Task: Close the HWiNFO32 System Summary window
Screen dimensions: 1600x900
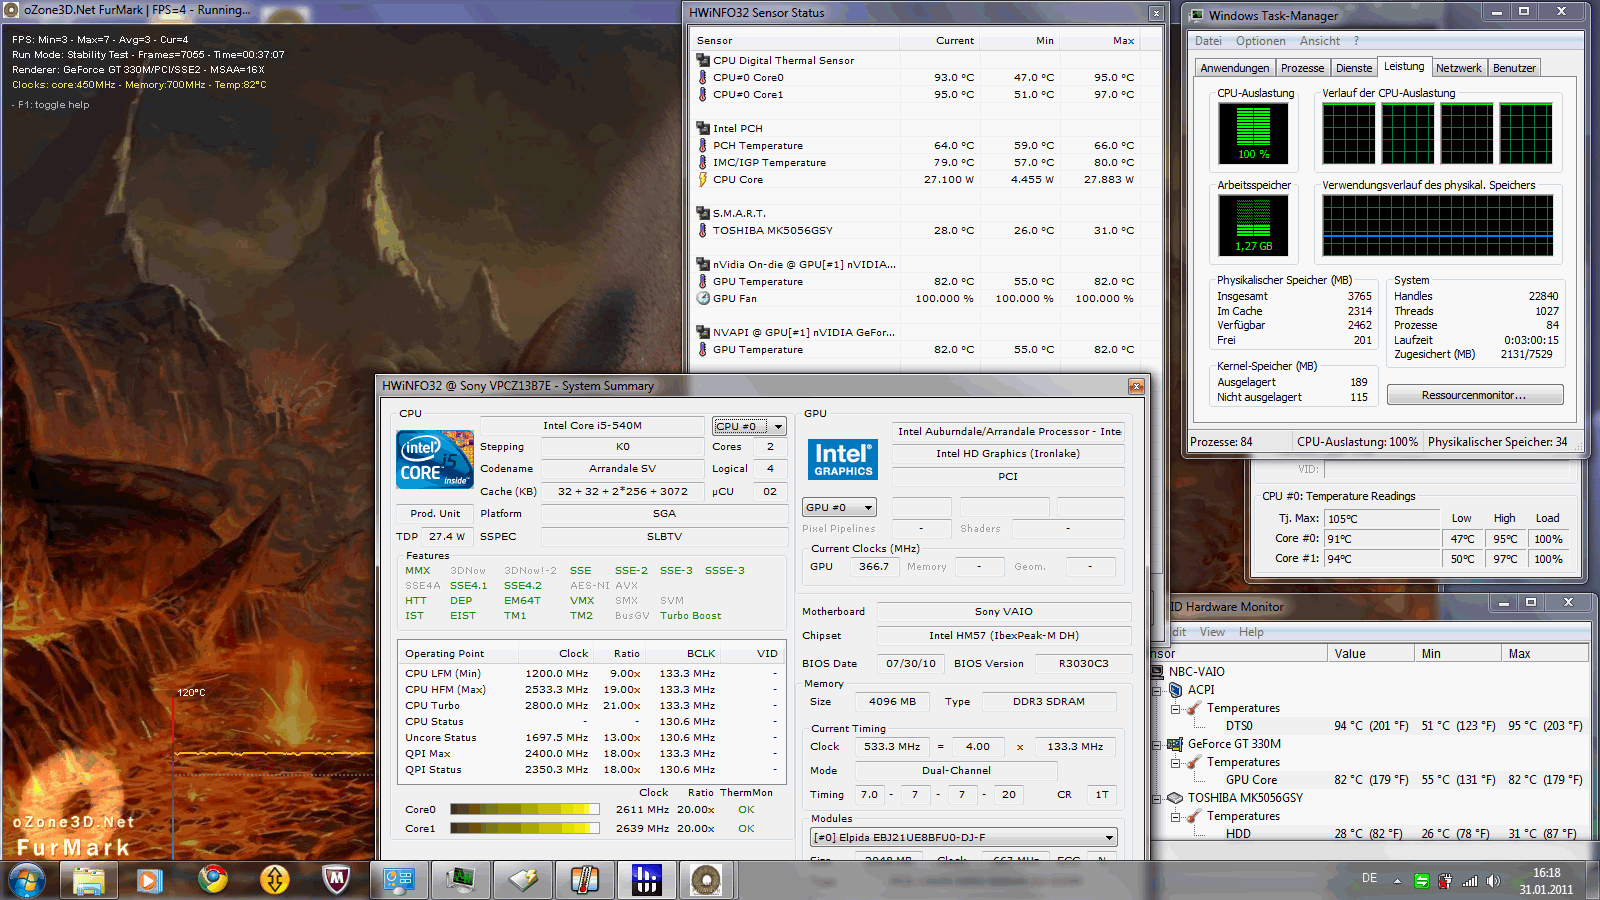Action: [1136, 386]
